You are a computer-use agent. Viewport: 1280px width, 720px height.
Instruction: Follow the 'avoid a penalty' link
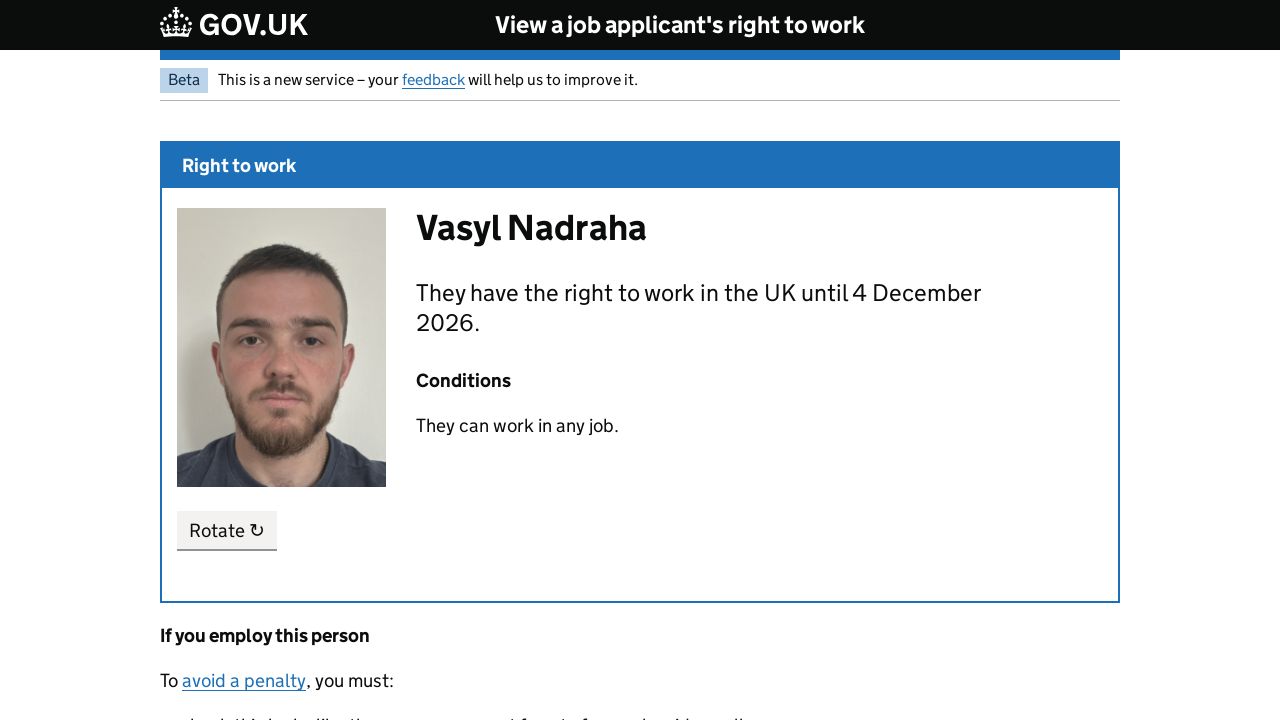(x=244, y=681)
